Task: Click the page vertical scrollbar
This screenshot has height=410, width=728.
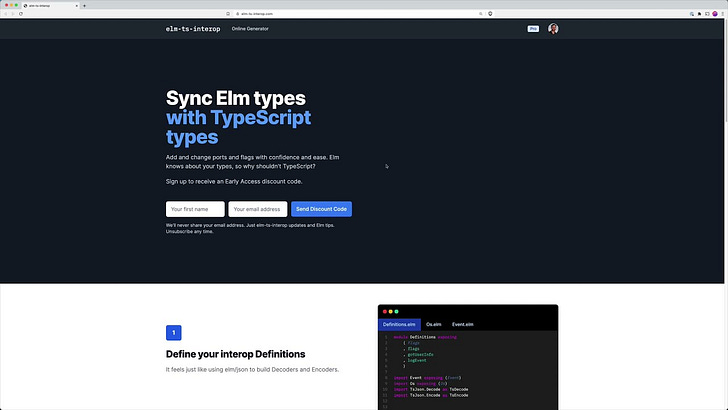Action: coord(726,70)
